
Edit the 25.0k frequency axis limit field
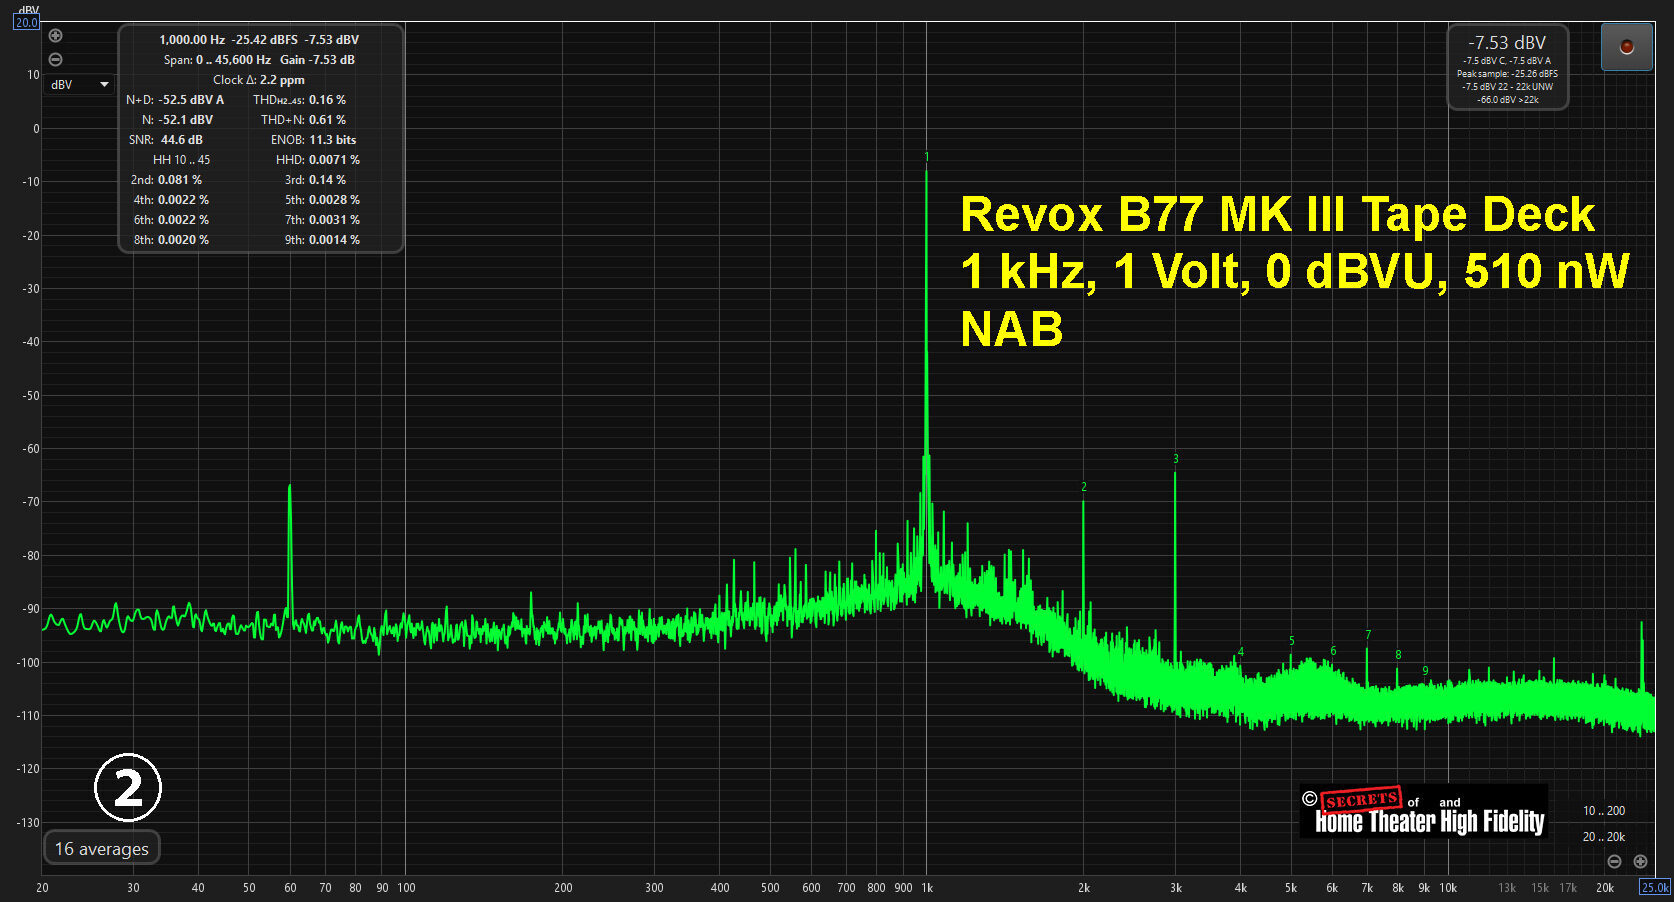click(x=1654, y=887)
